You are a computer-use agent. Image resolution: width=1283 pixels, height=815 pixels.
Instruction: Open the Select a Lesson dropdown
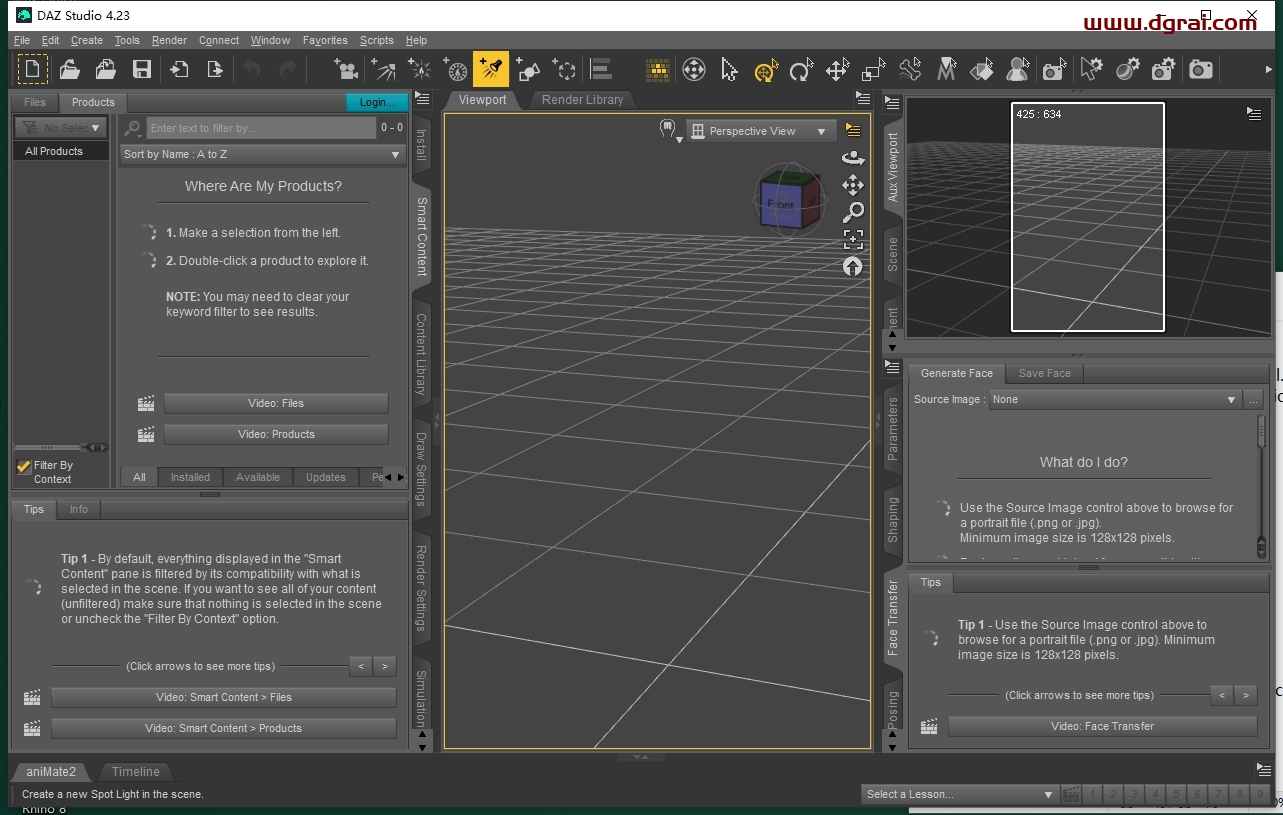click(x=959, y=794)
